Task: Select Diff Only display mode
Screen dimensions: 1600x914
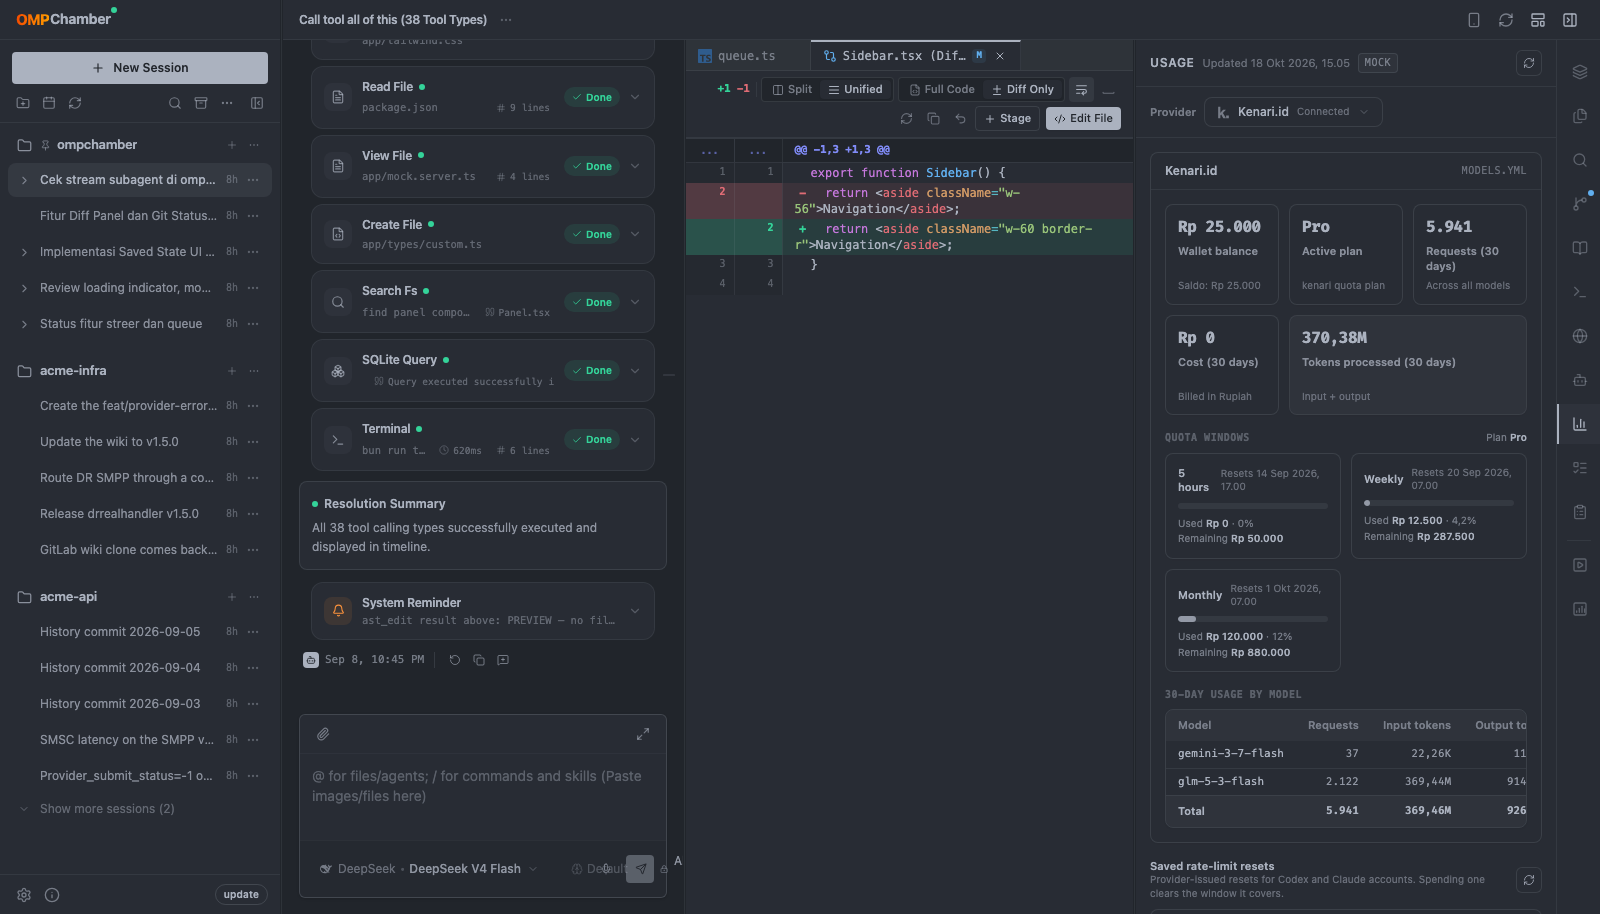Action: point(1023,90)
